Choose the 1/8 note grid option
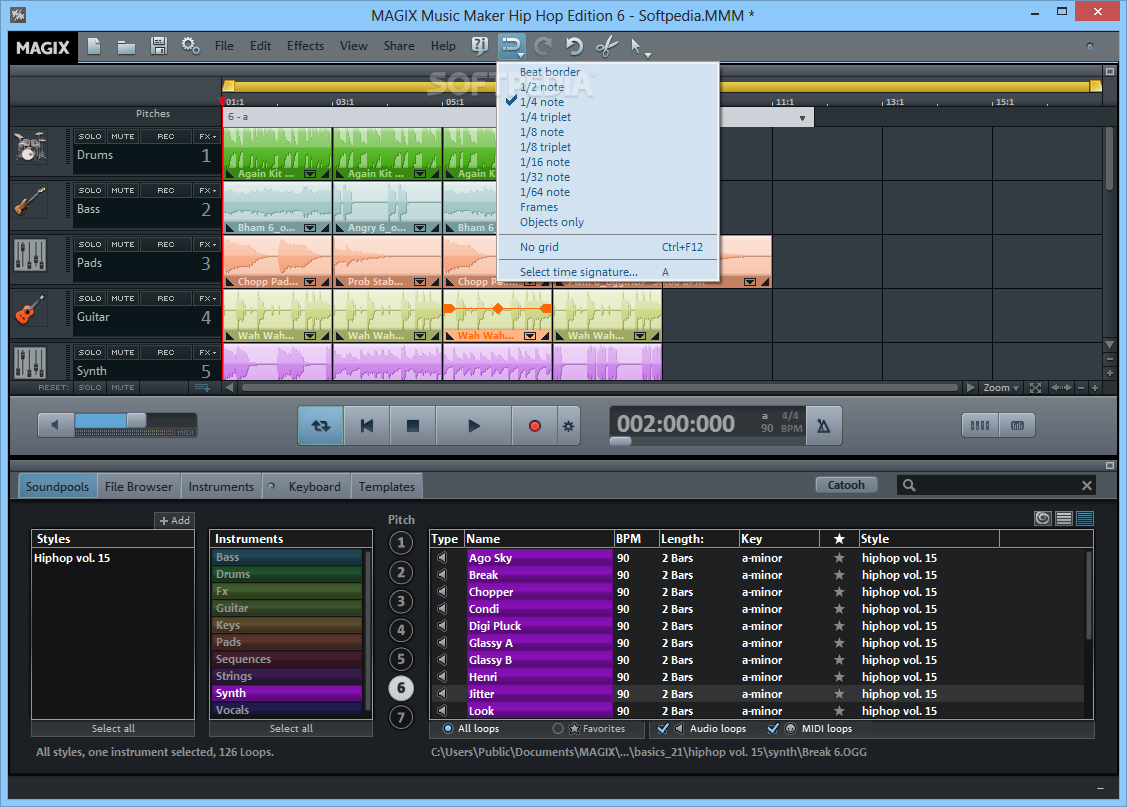This screenshot has width=1127, height=807. [542, 132]
